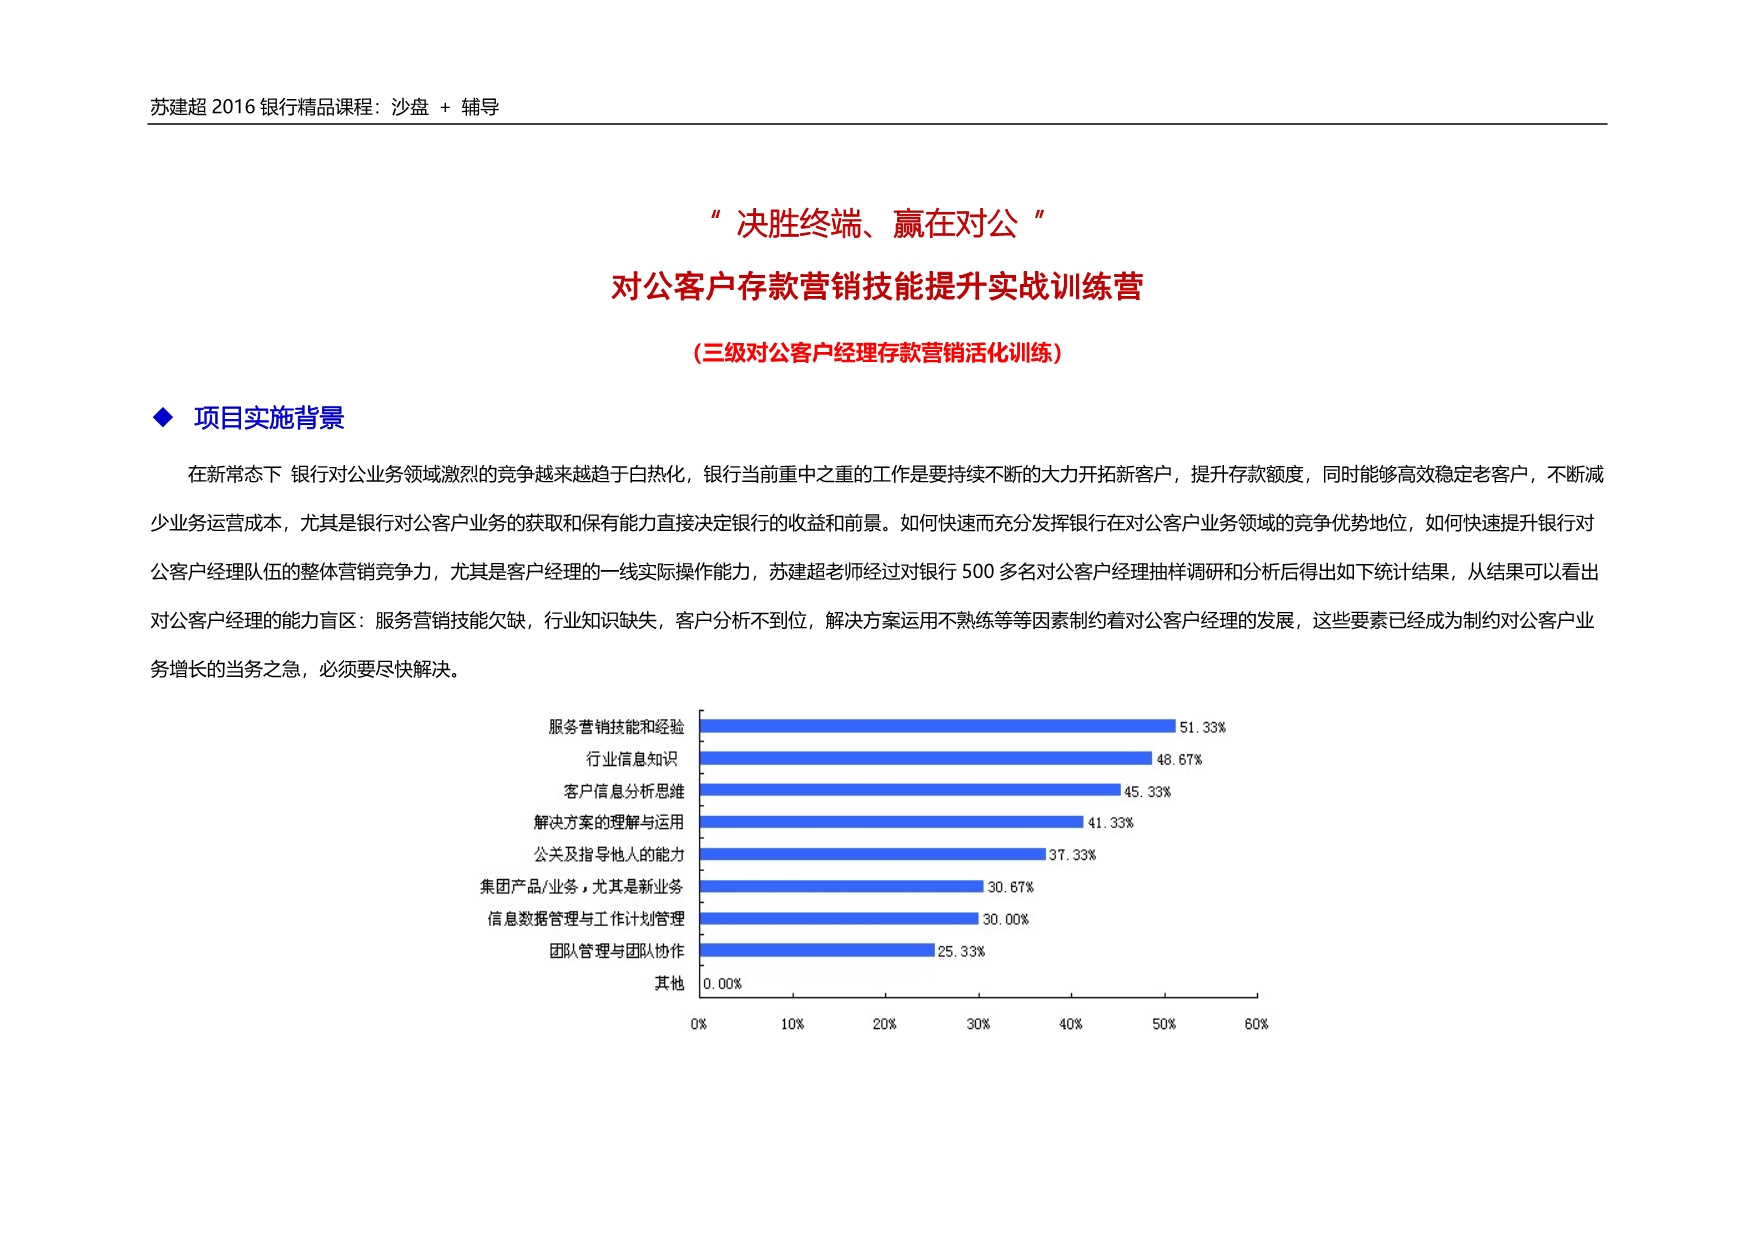This screenshot has width=1753, height=1240.
Task: Click chart label 行业信息知识
Action: (631, 759)
